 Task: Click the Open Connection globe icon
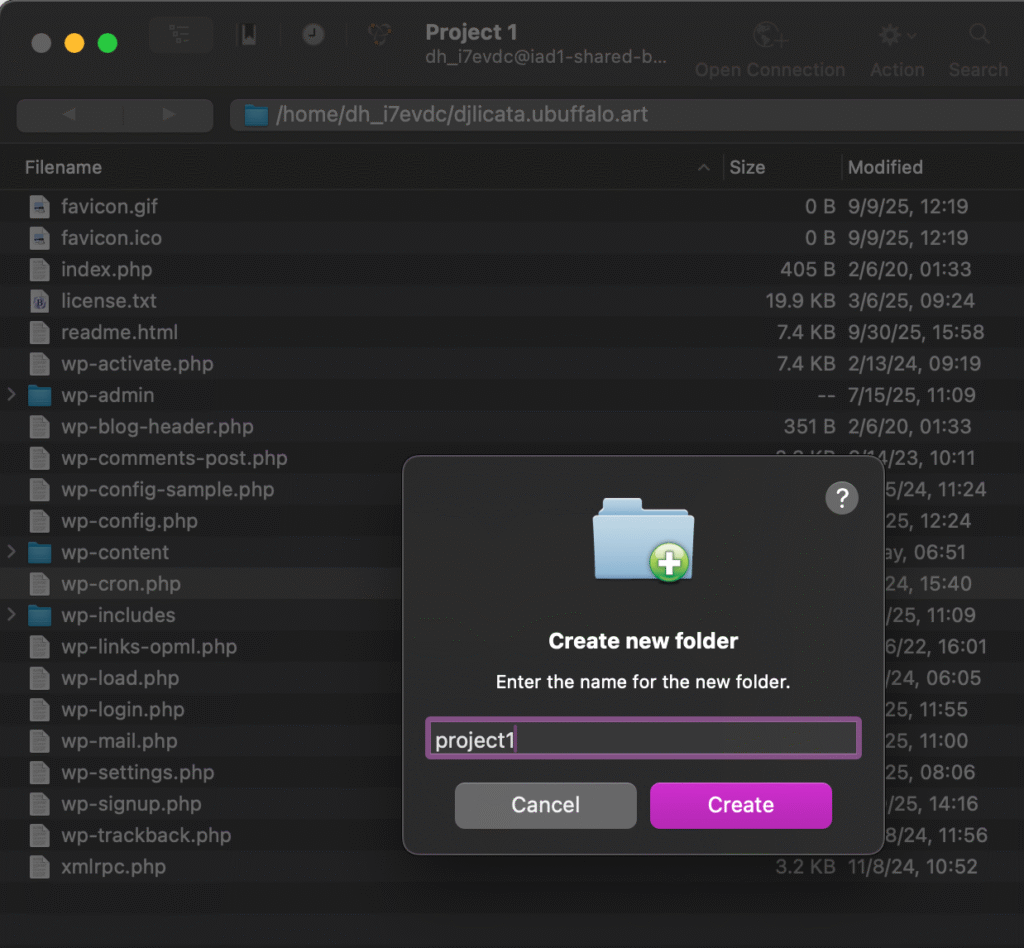[769, 37]
